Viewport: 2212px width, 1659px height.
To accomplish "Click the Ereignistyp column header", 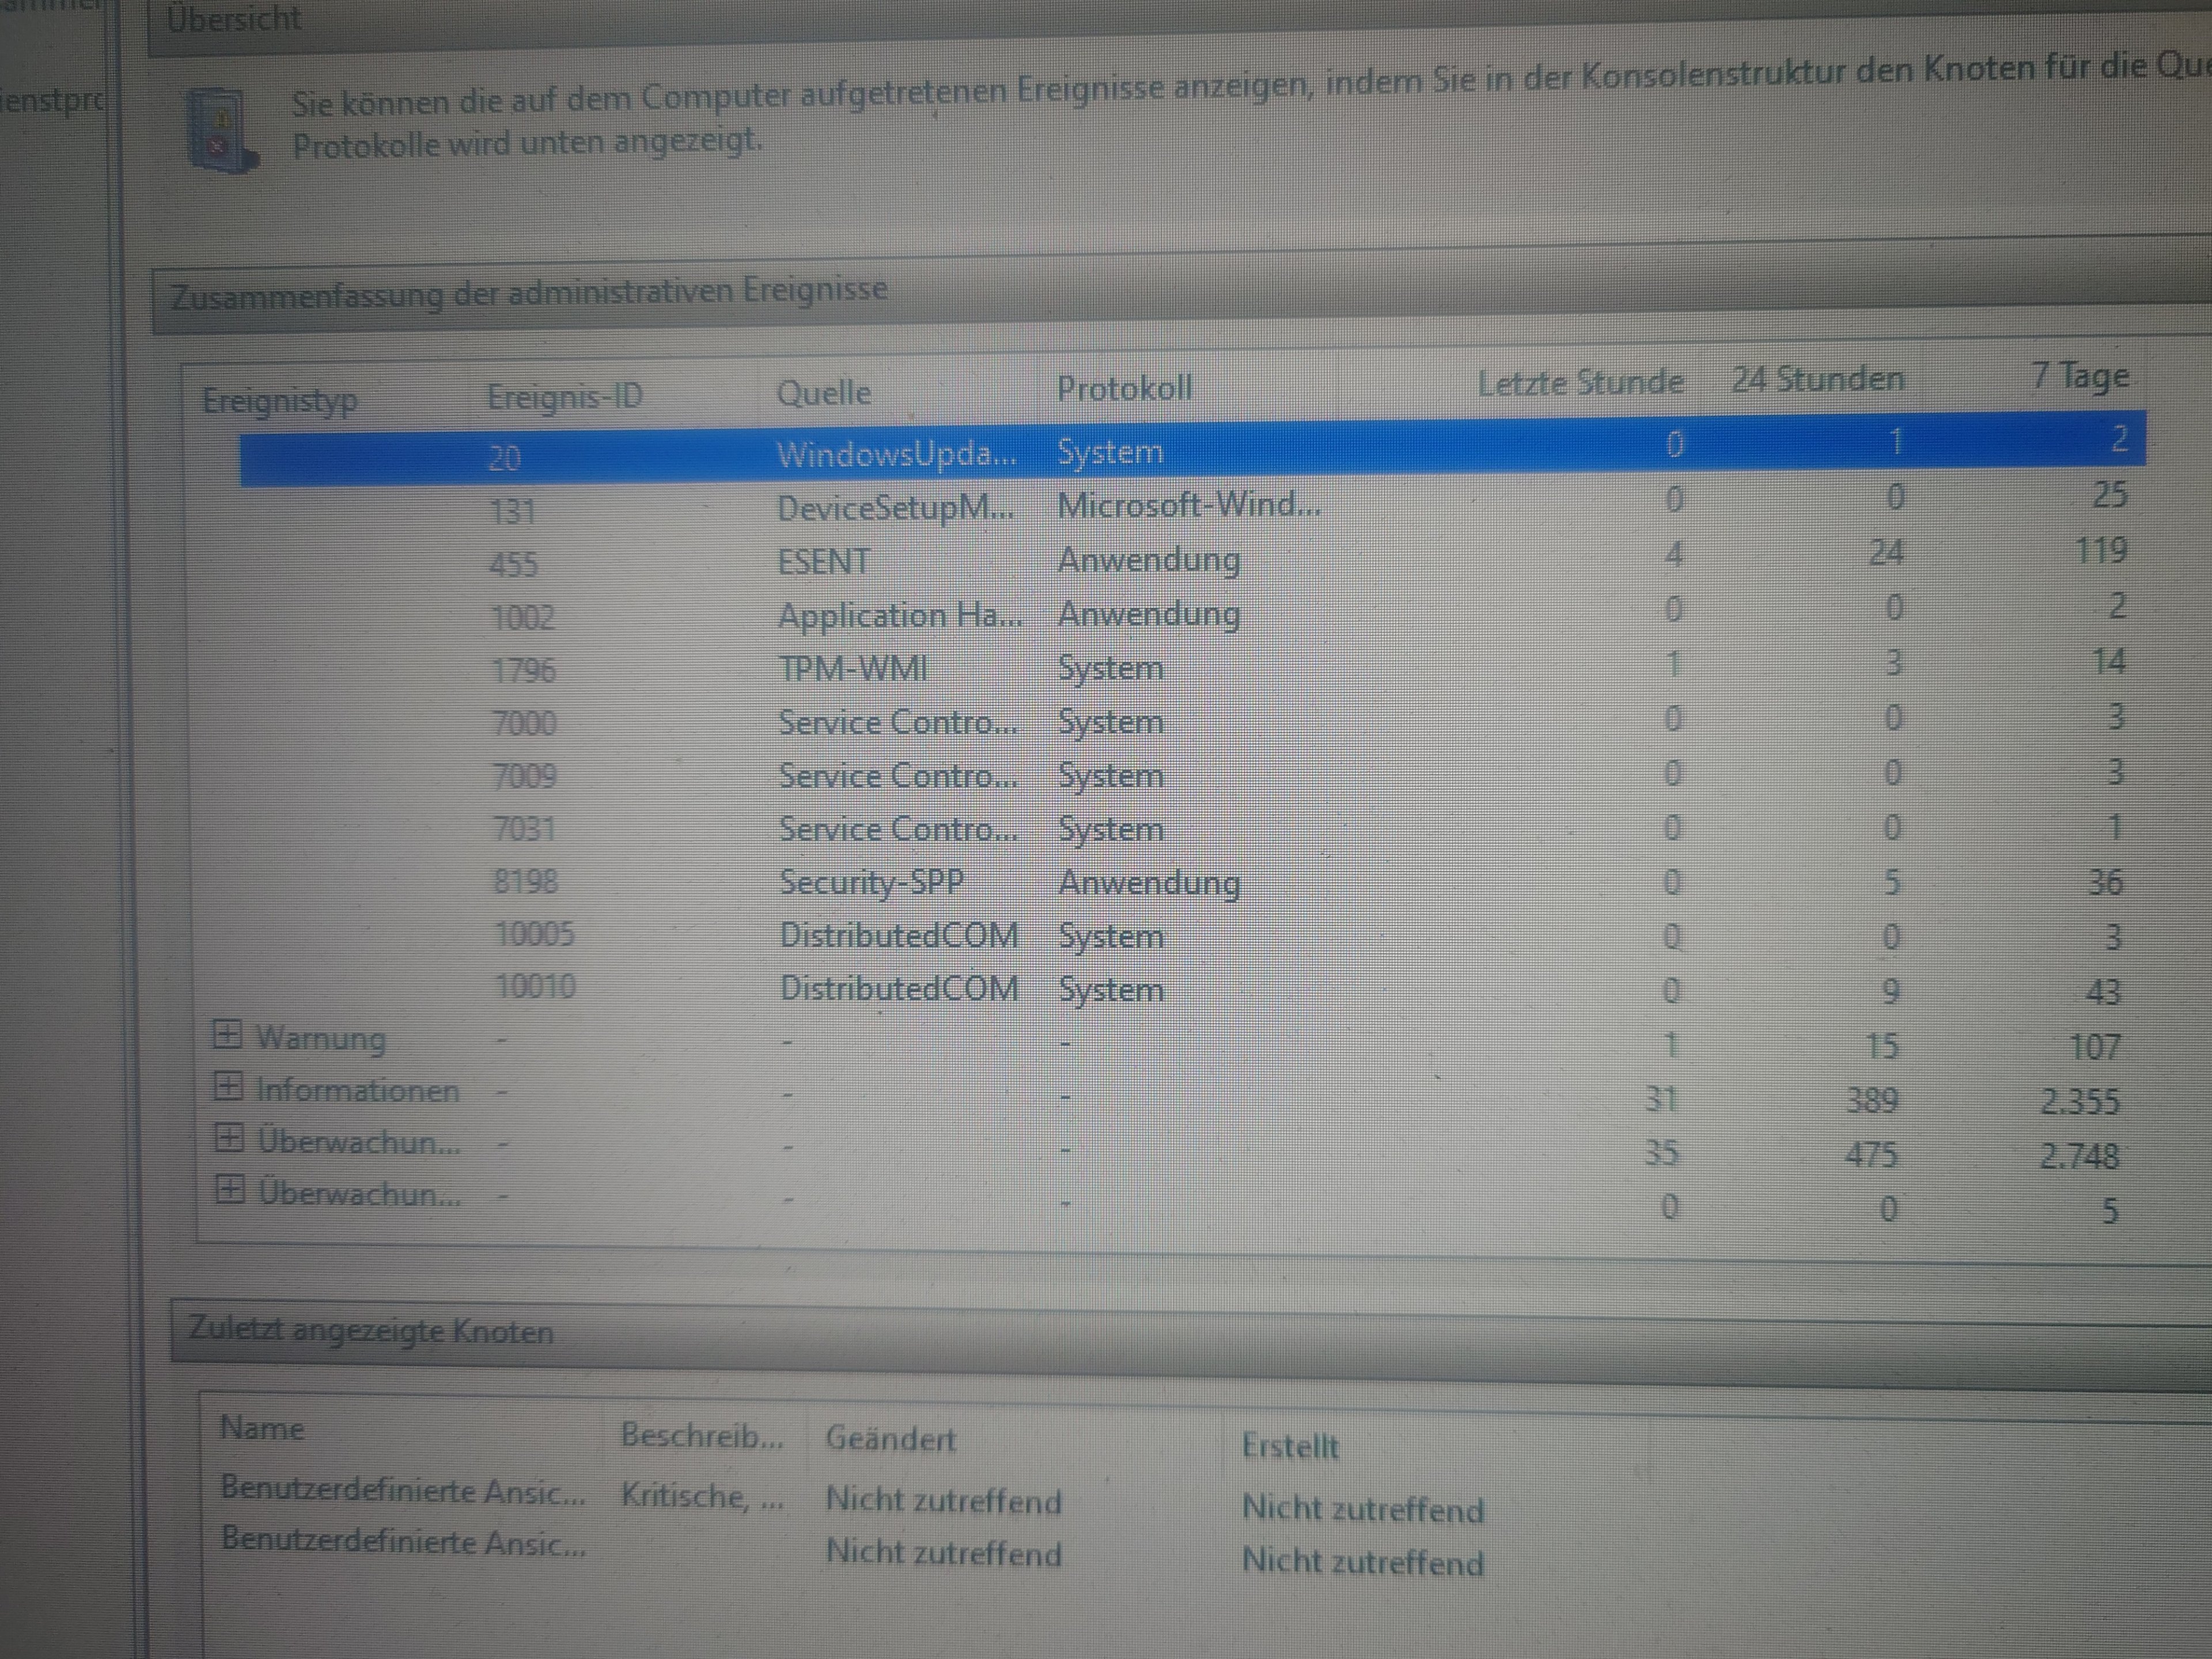I will 280,401.
